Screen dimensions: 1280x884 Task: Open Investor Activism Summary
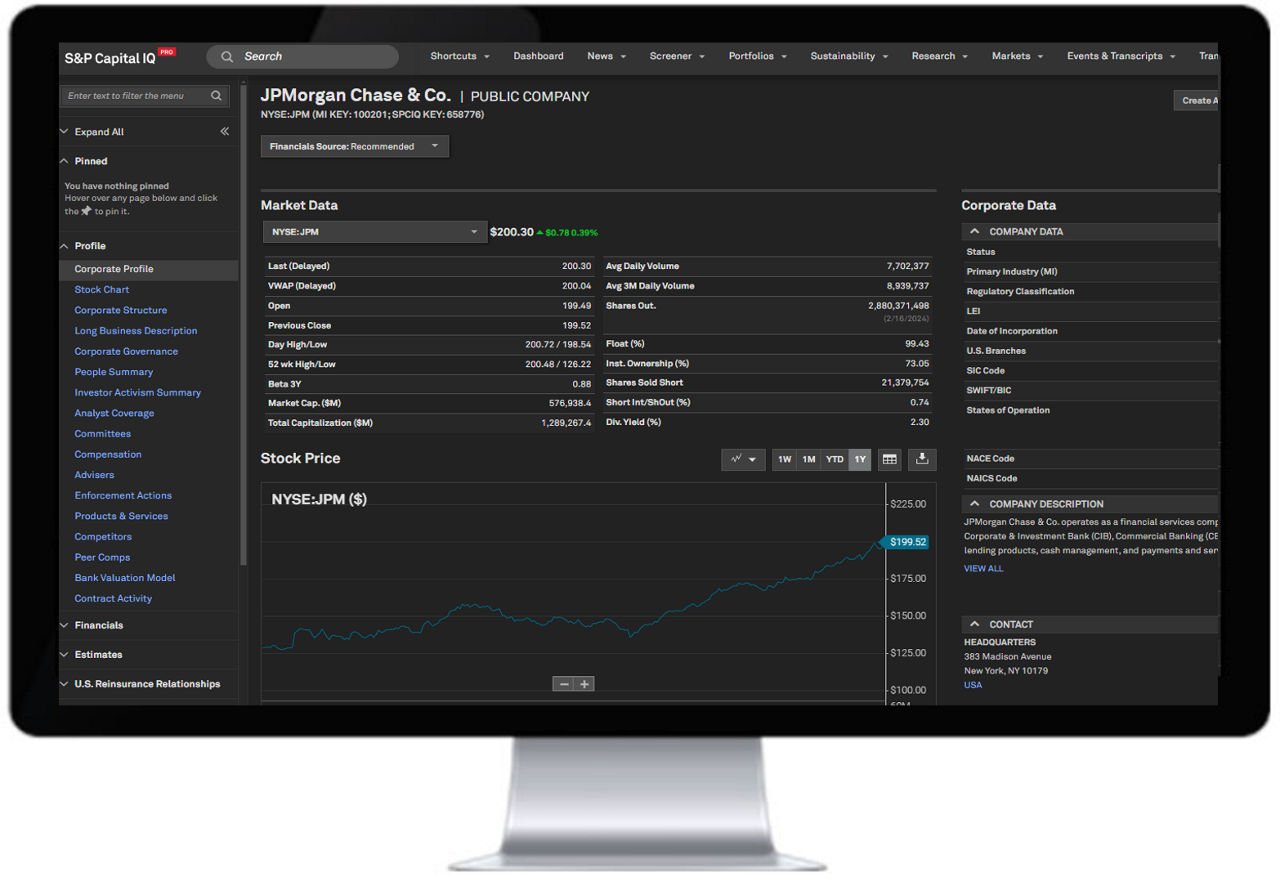tap(138, 393)
